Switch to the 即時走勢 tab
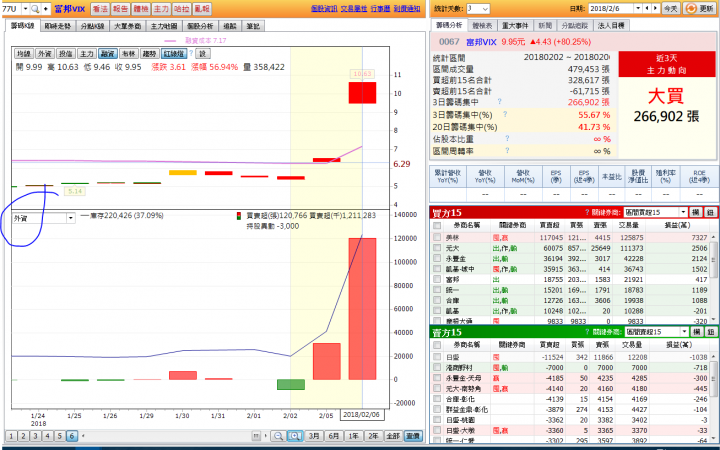The width and height of the screenshot is (720, 450). pyautogui.click(x=57, y=26)
